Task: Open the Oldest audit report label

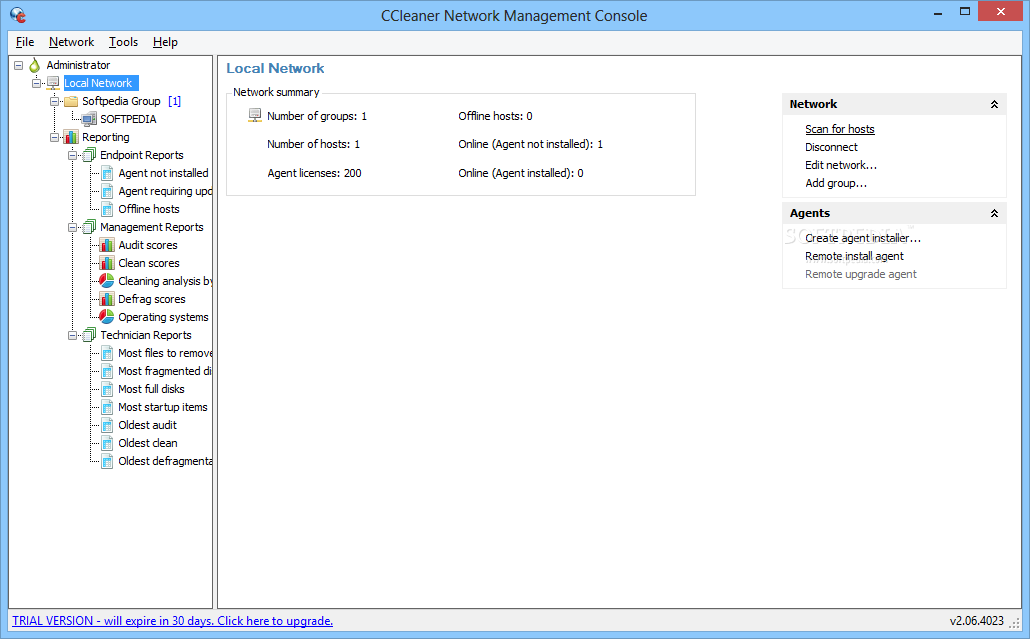Action: (x=147, y=425)
